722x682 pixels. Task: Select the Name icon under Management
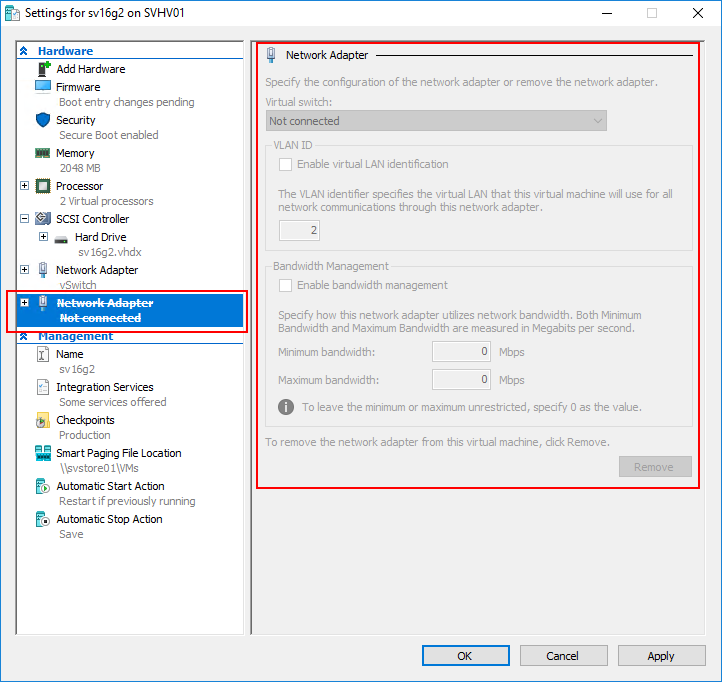click(42, 354)
